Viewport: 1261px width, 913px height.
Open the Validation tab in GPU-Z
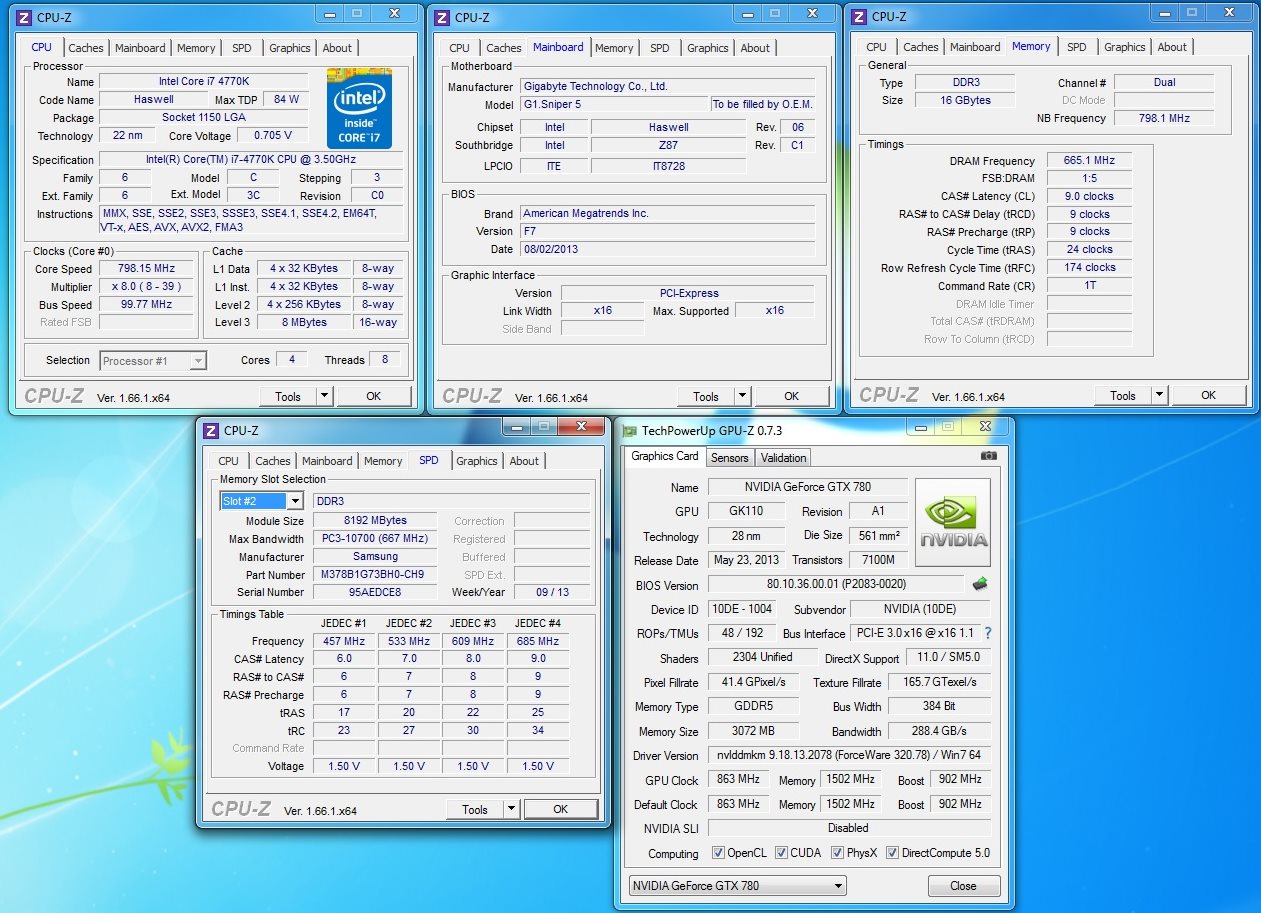[783, 457]
